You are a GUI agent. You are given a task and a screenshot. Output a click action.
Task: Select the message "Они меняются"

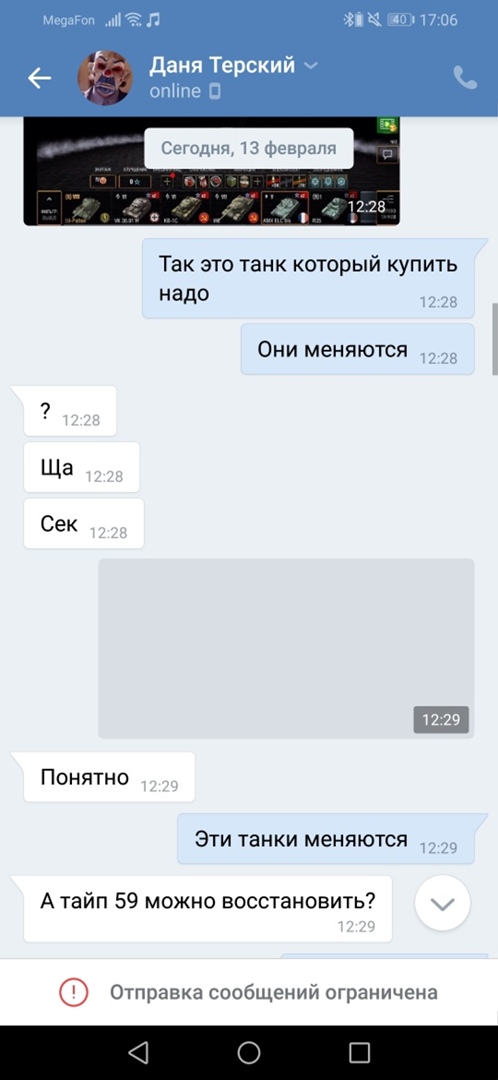point(357,349)
